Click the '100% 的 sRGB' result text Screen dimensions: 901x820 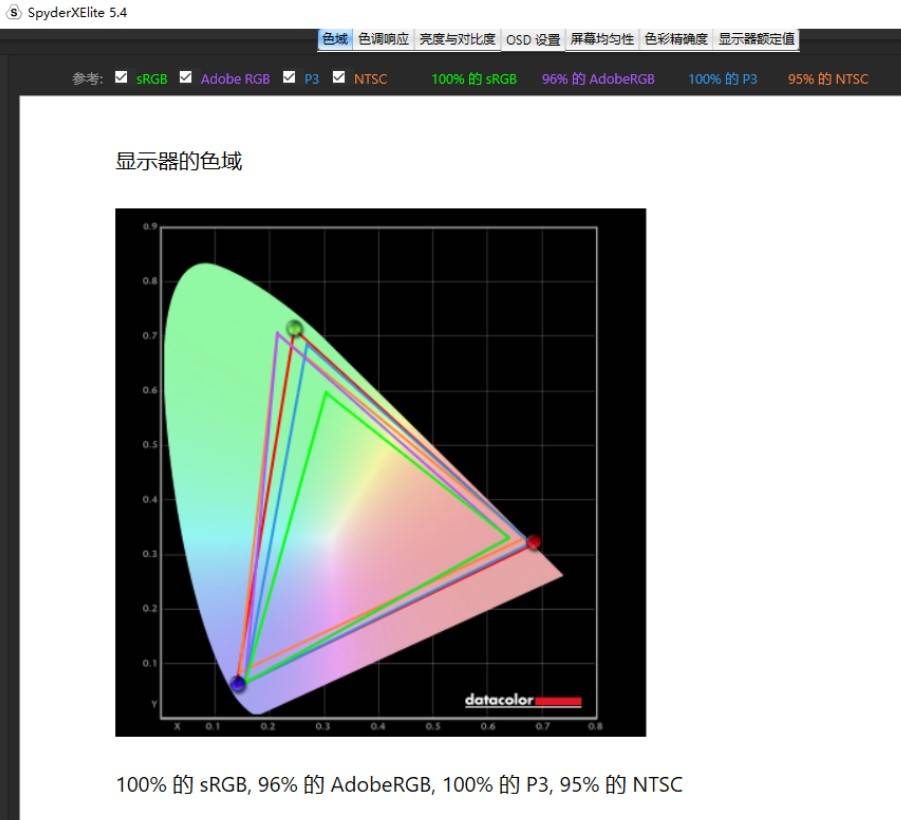[x=474, y=79]
